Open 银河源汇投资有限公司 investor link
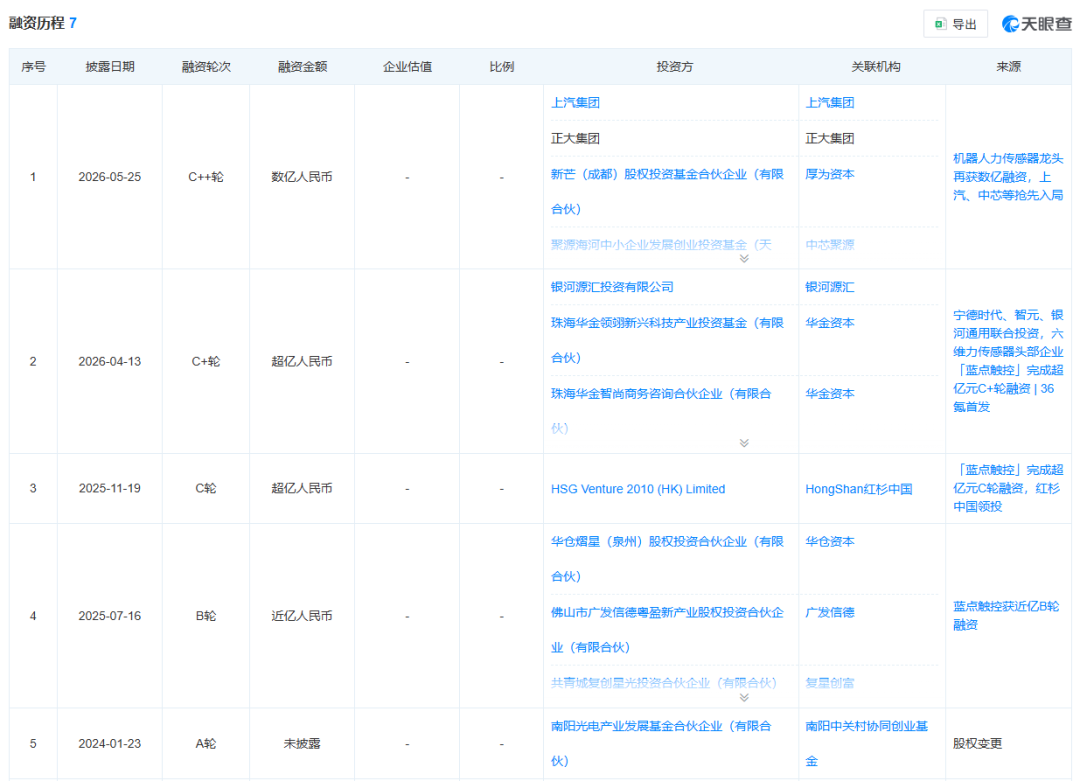 click(612, 287)
